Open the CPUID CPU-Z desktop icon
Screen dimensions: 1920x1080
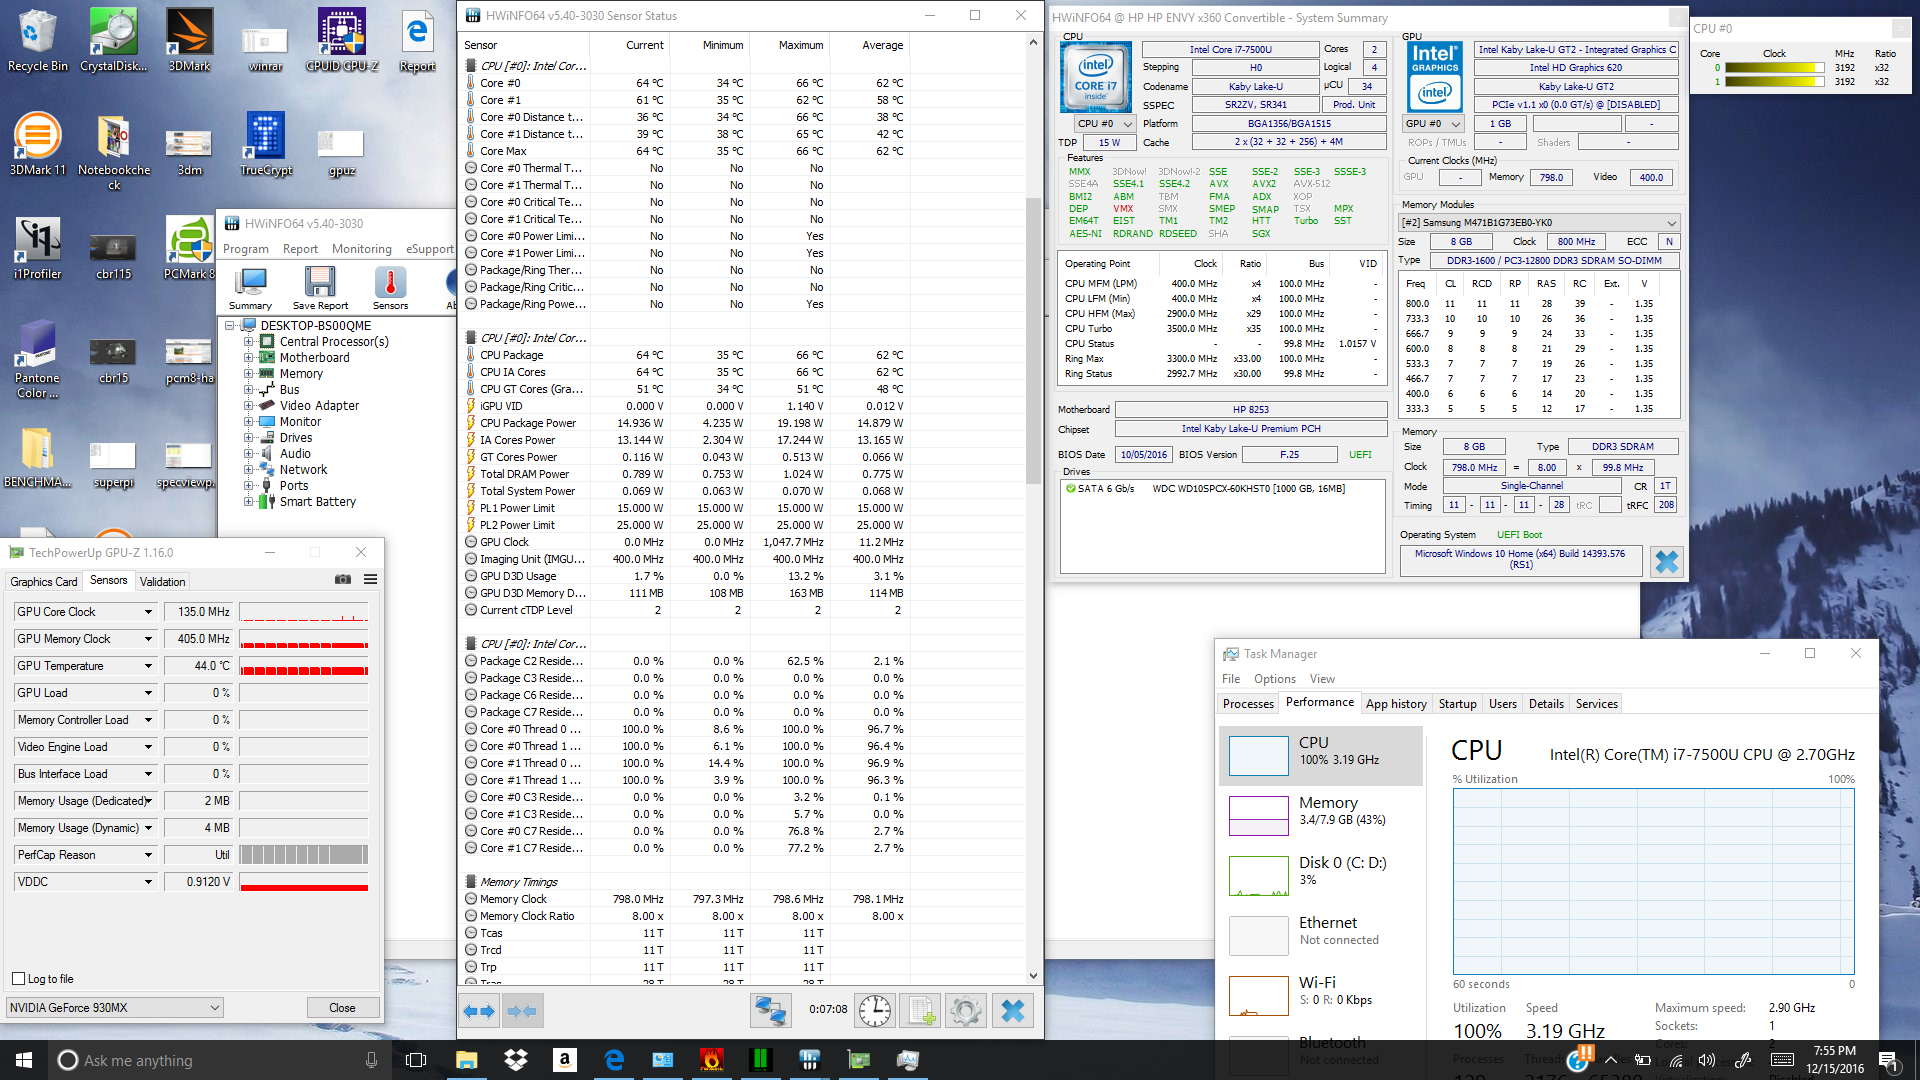coord(342,40)
